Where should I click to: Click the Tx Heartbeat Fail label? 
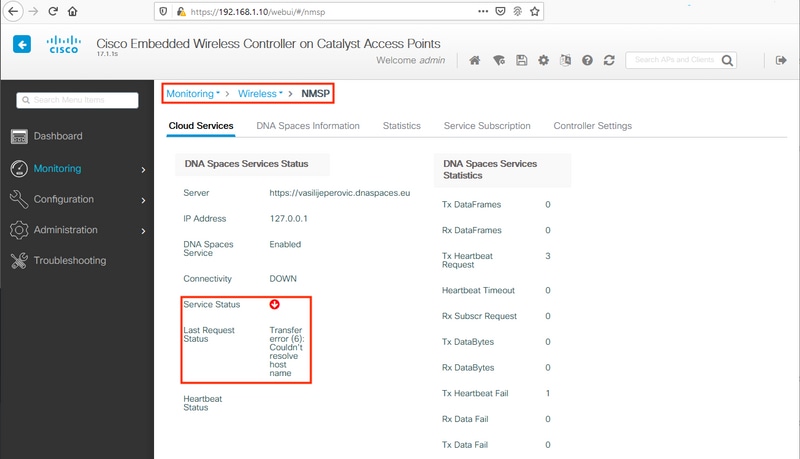[475, 393]
